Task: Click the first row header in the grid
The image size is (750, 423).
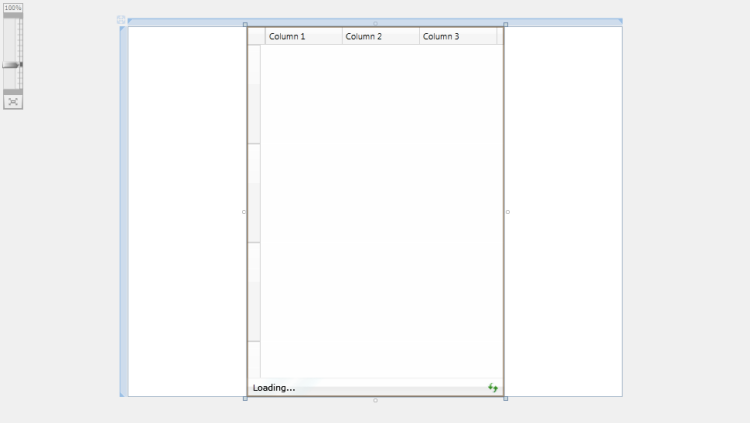Action: click(x=254, y=95)
